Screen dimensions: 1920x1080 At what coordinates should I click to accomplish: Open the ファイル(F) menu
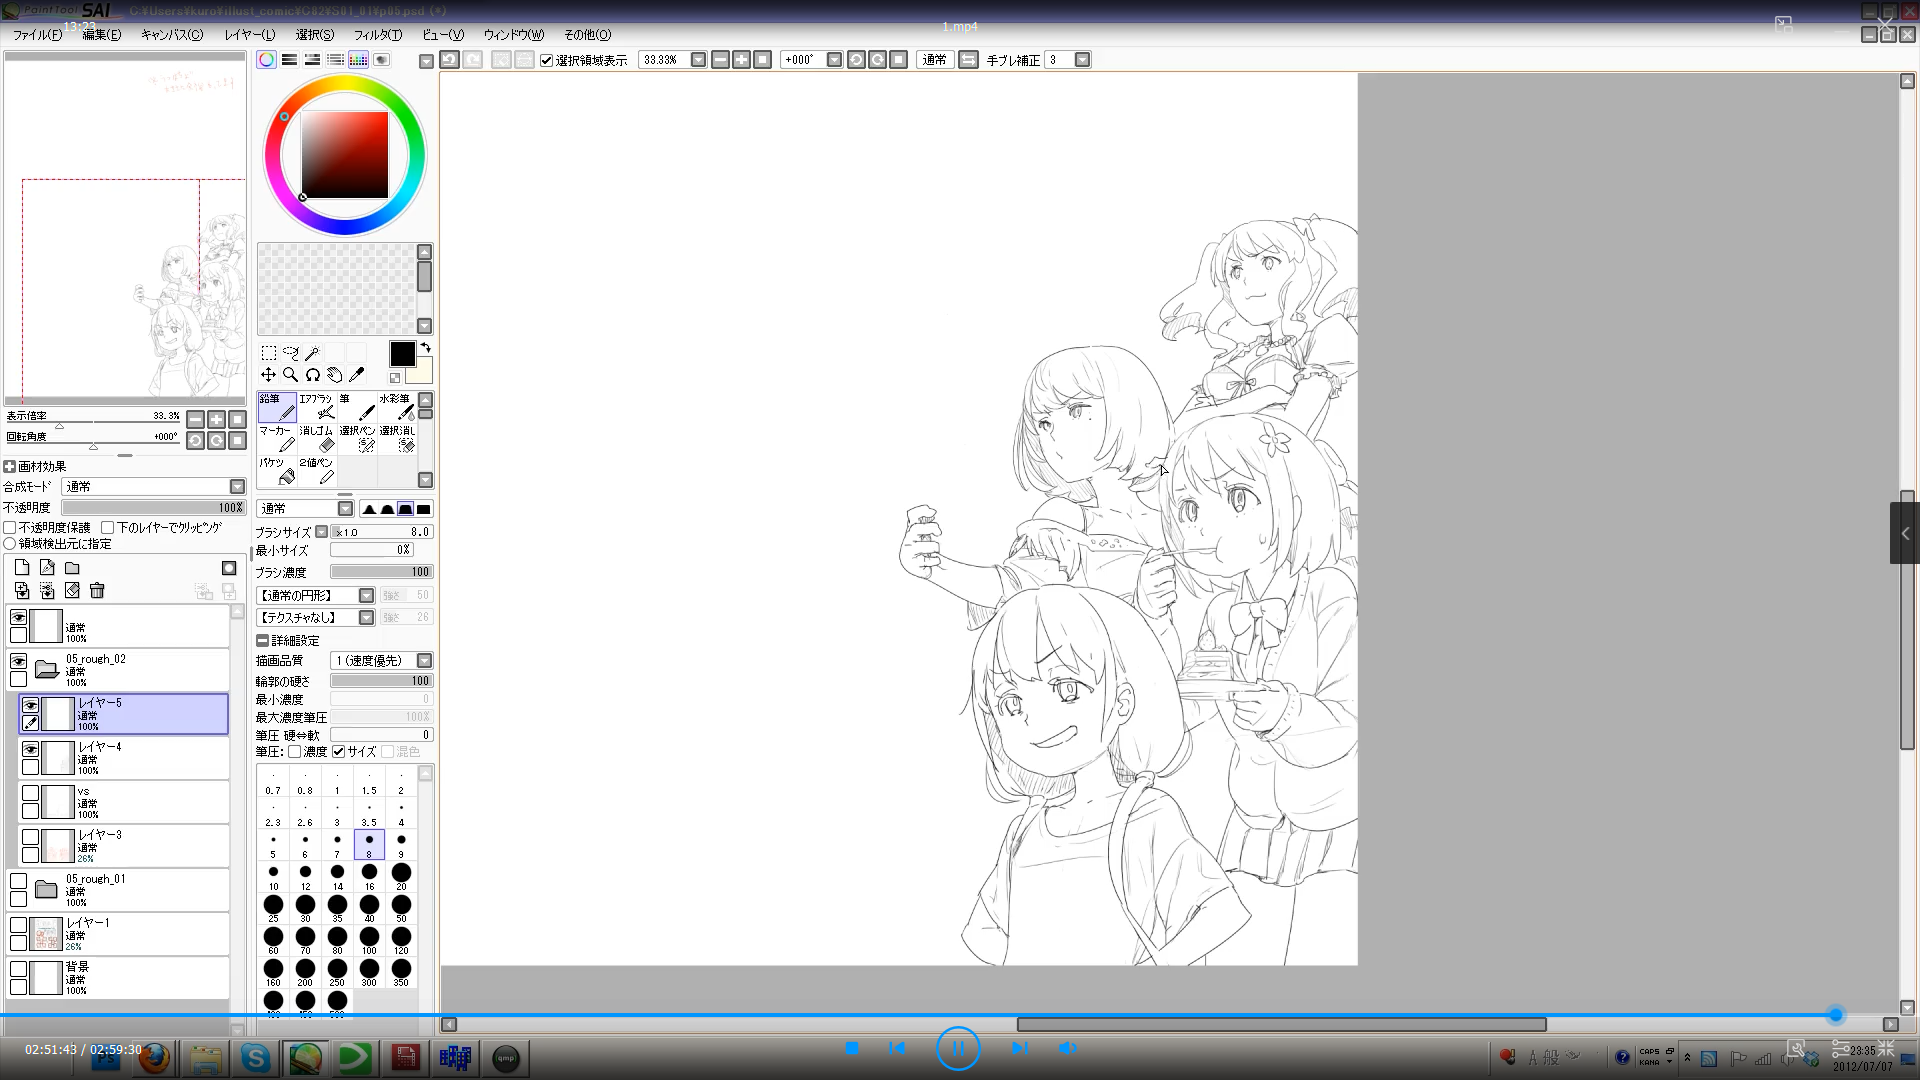37,35
